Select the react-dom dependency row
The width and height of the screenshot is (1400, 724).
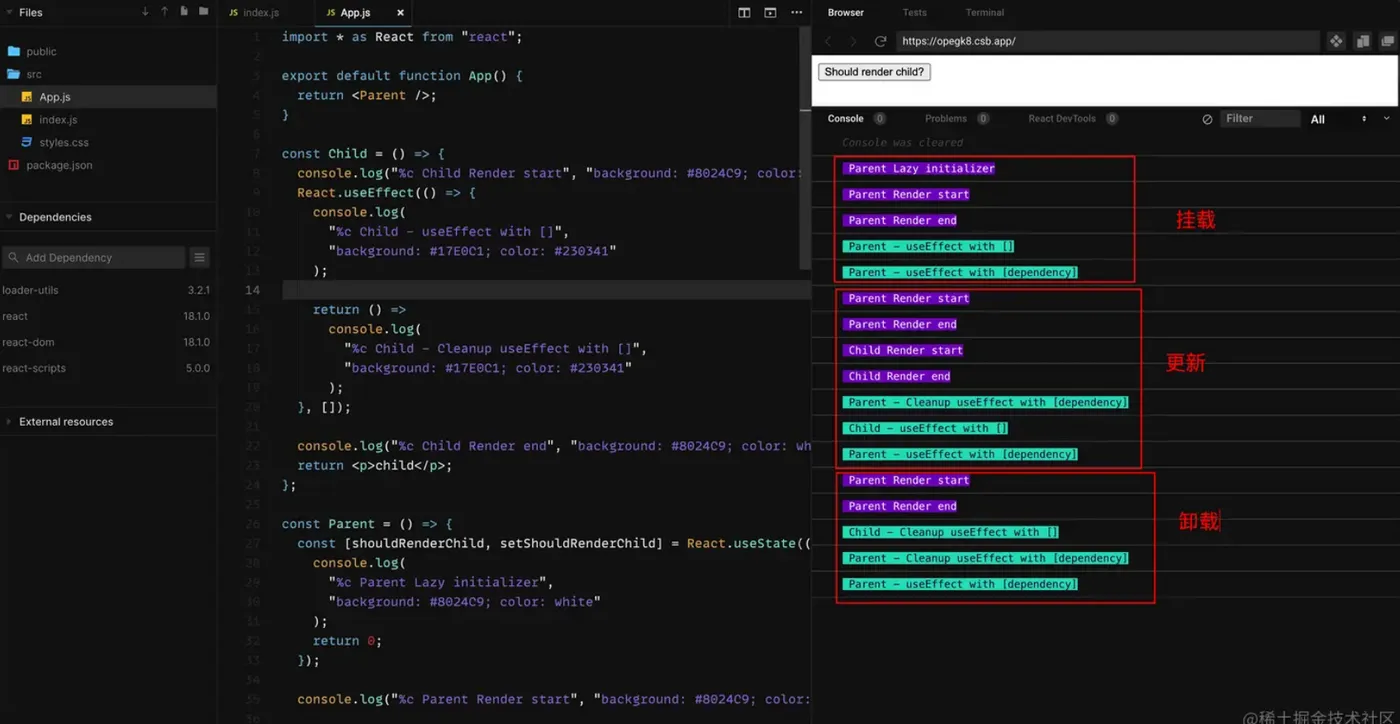click(x=108, y=342)
